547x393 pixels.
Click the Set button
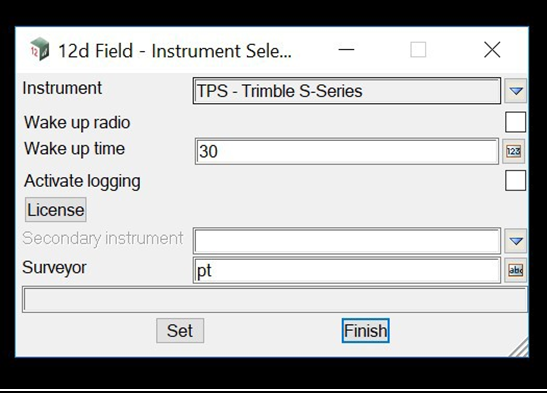[180, 331]
